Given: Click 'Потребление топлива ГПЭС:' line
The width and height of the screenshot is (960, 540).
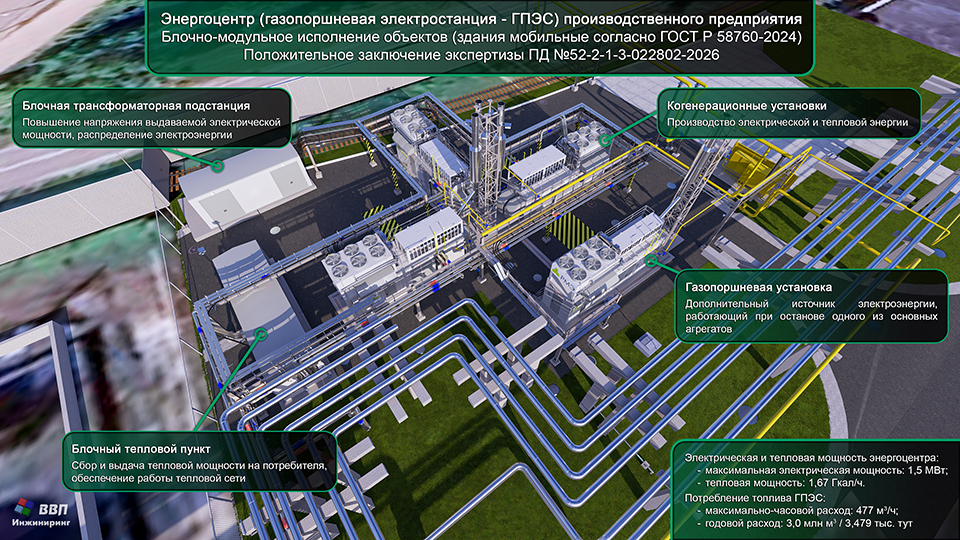Looking at the screenshot, I should click(755, 498).
